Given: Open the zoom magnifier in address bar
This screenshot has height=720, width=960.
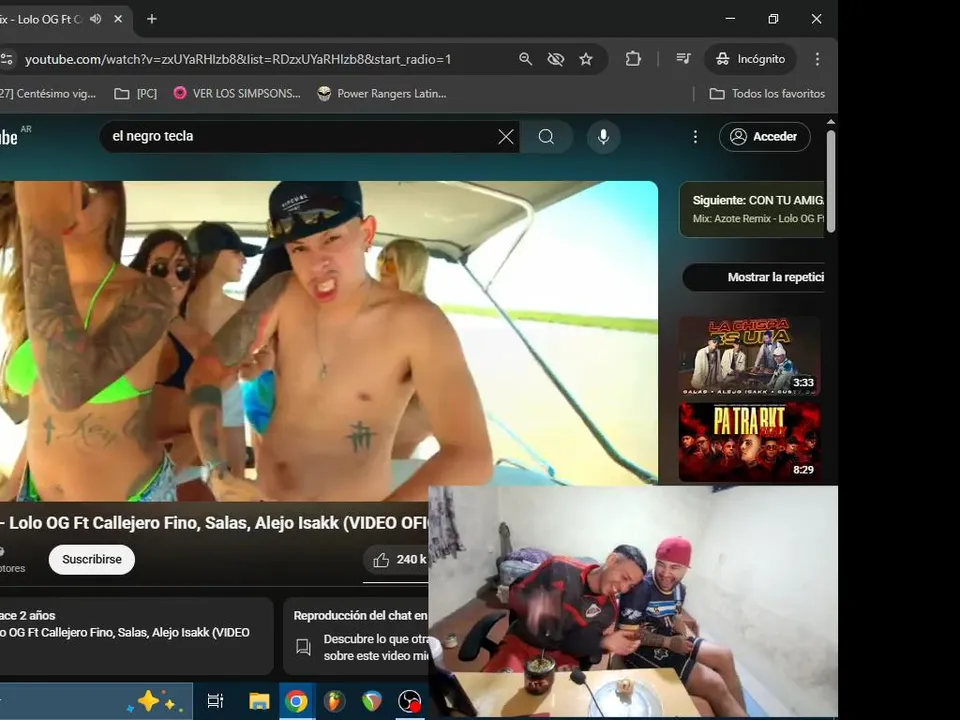Looking at the screenshot, I should [x=525, y=59].
